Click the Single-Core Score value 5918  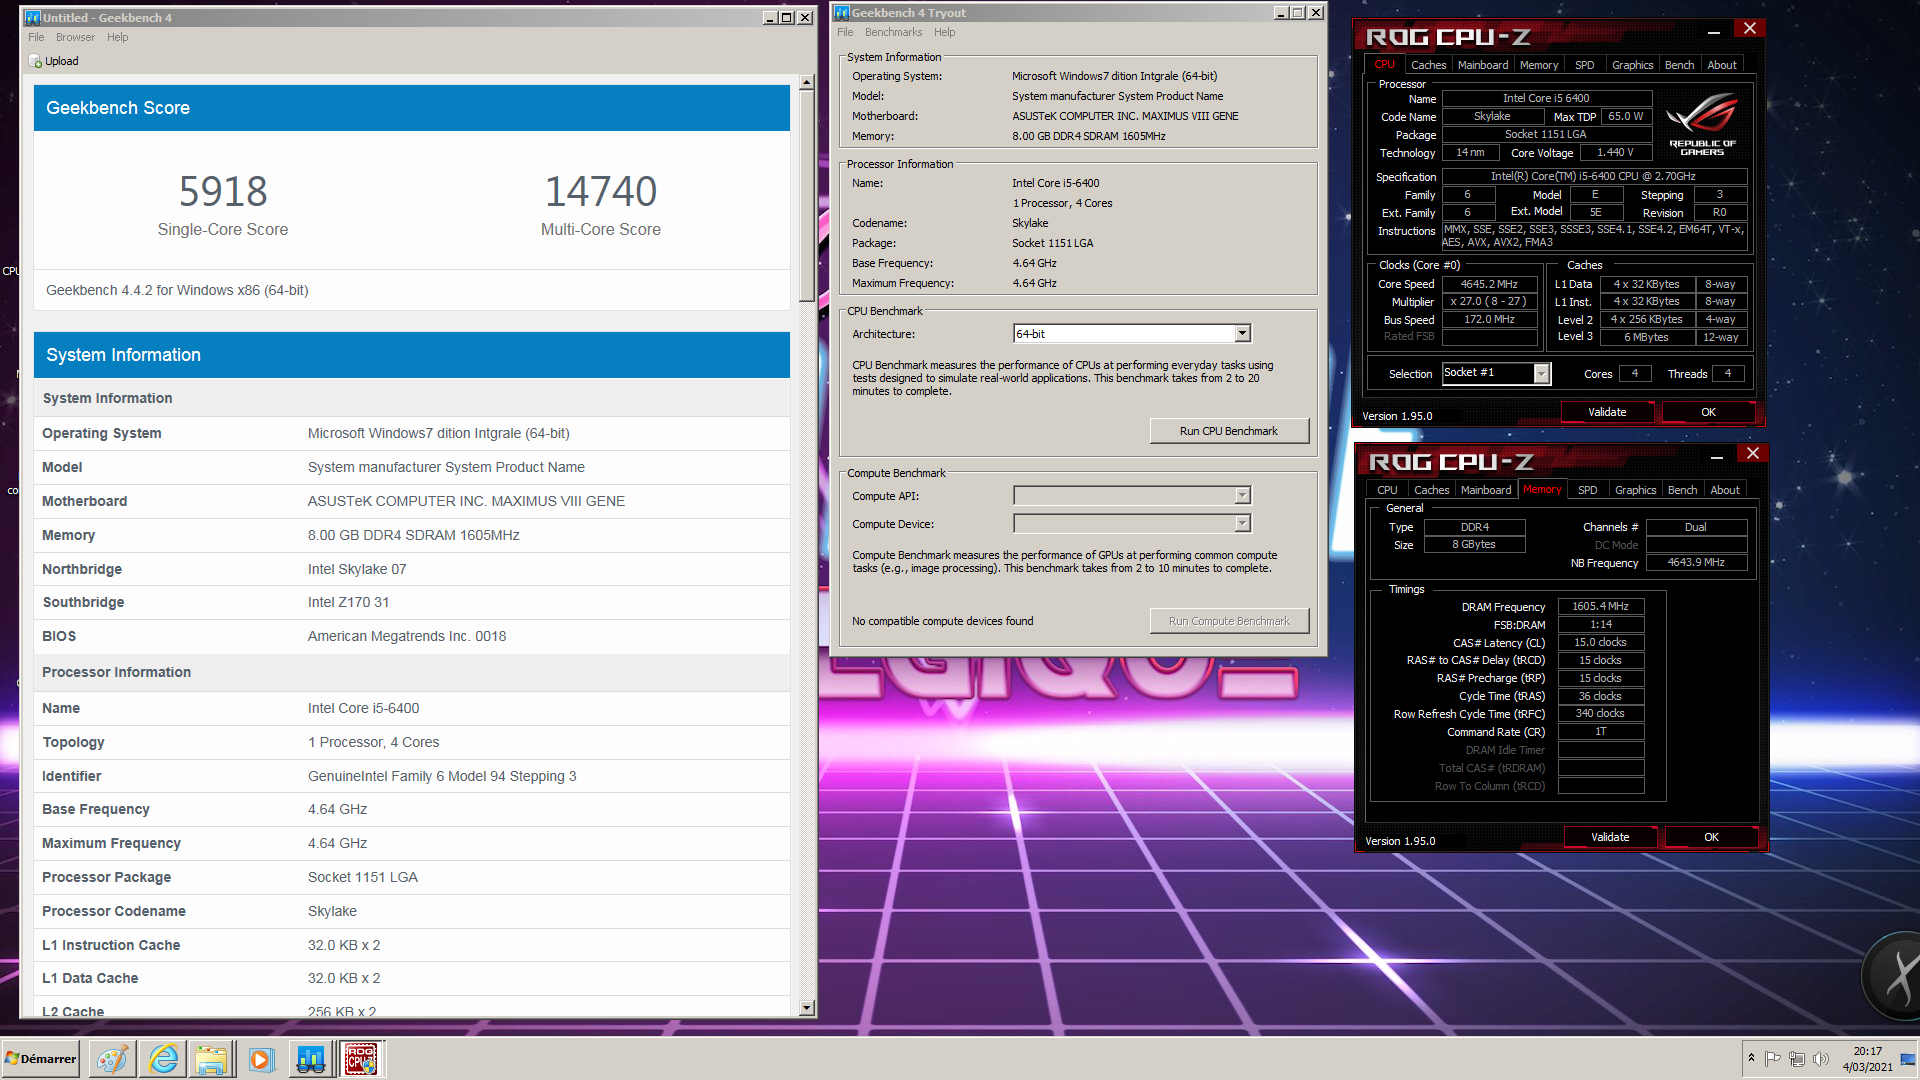(223, 191)
